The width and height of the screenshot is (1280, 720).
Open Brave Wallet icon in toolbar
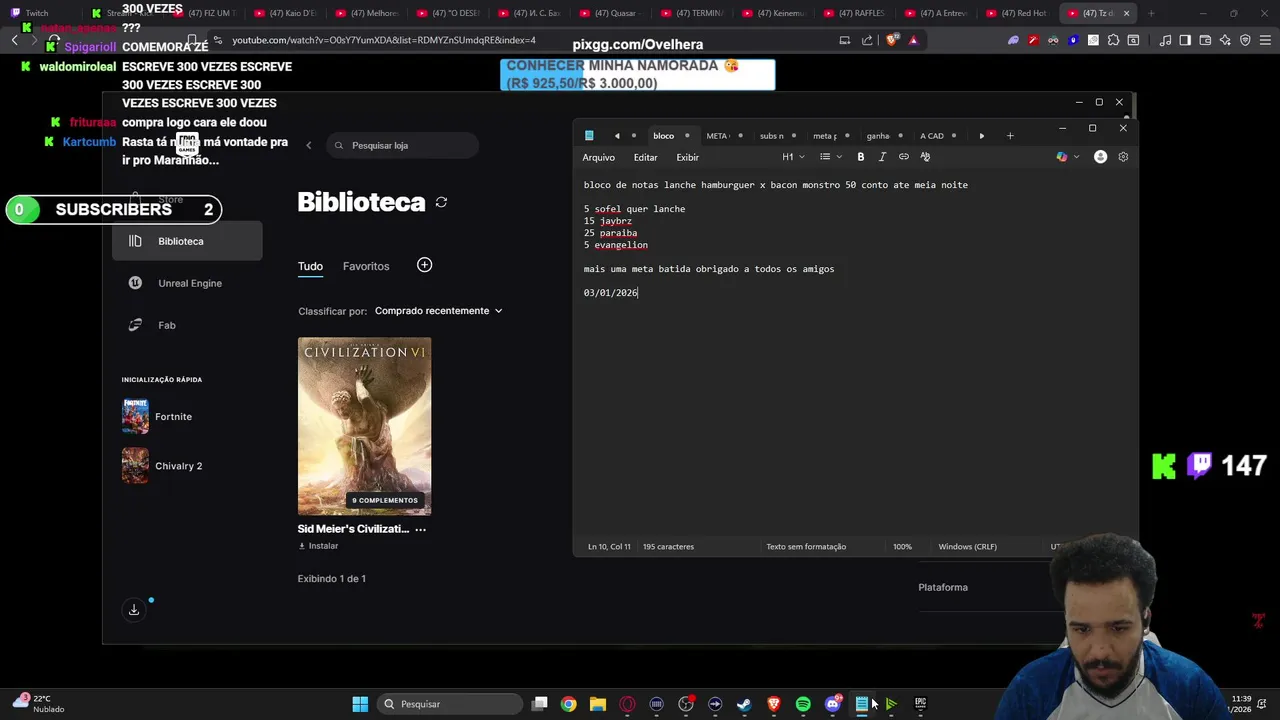[x=1205, y=40]
